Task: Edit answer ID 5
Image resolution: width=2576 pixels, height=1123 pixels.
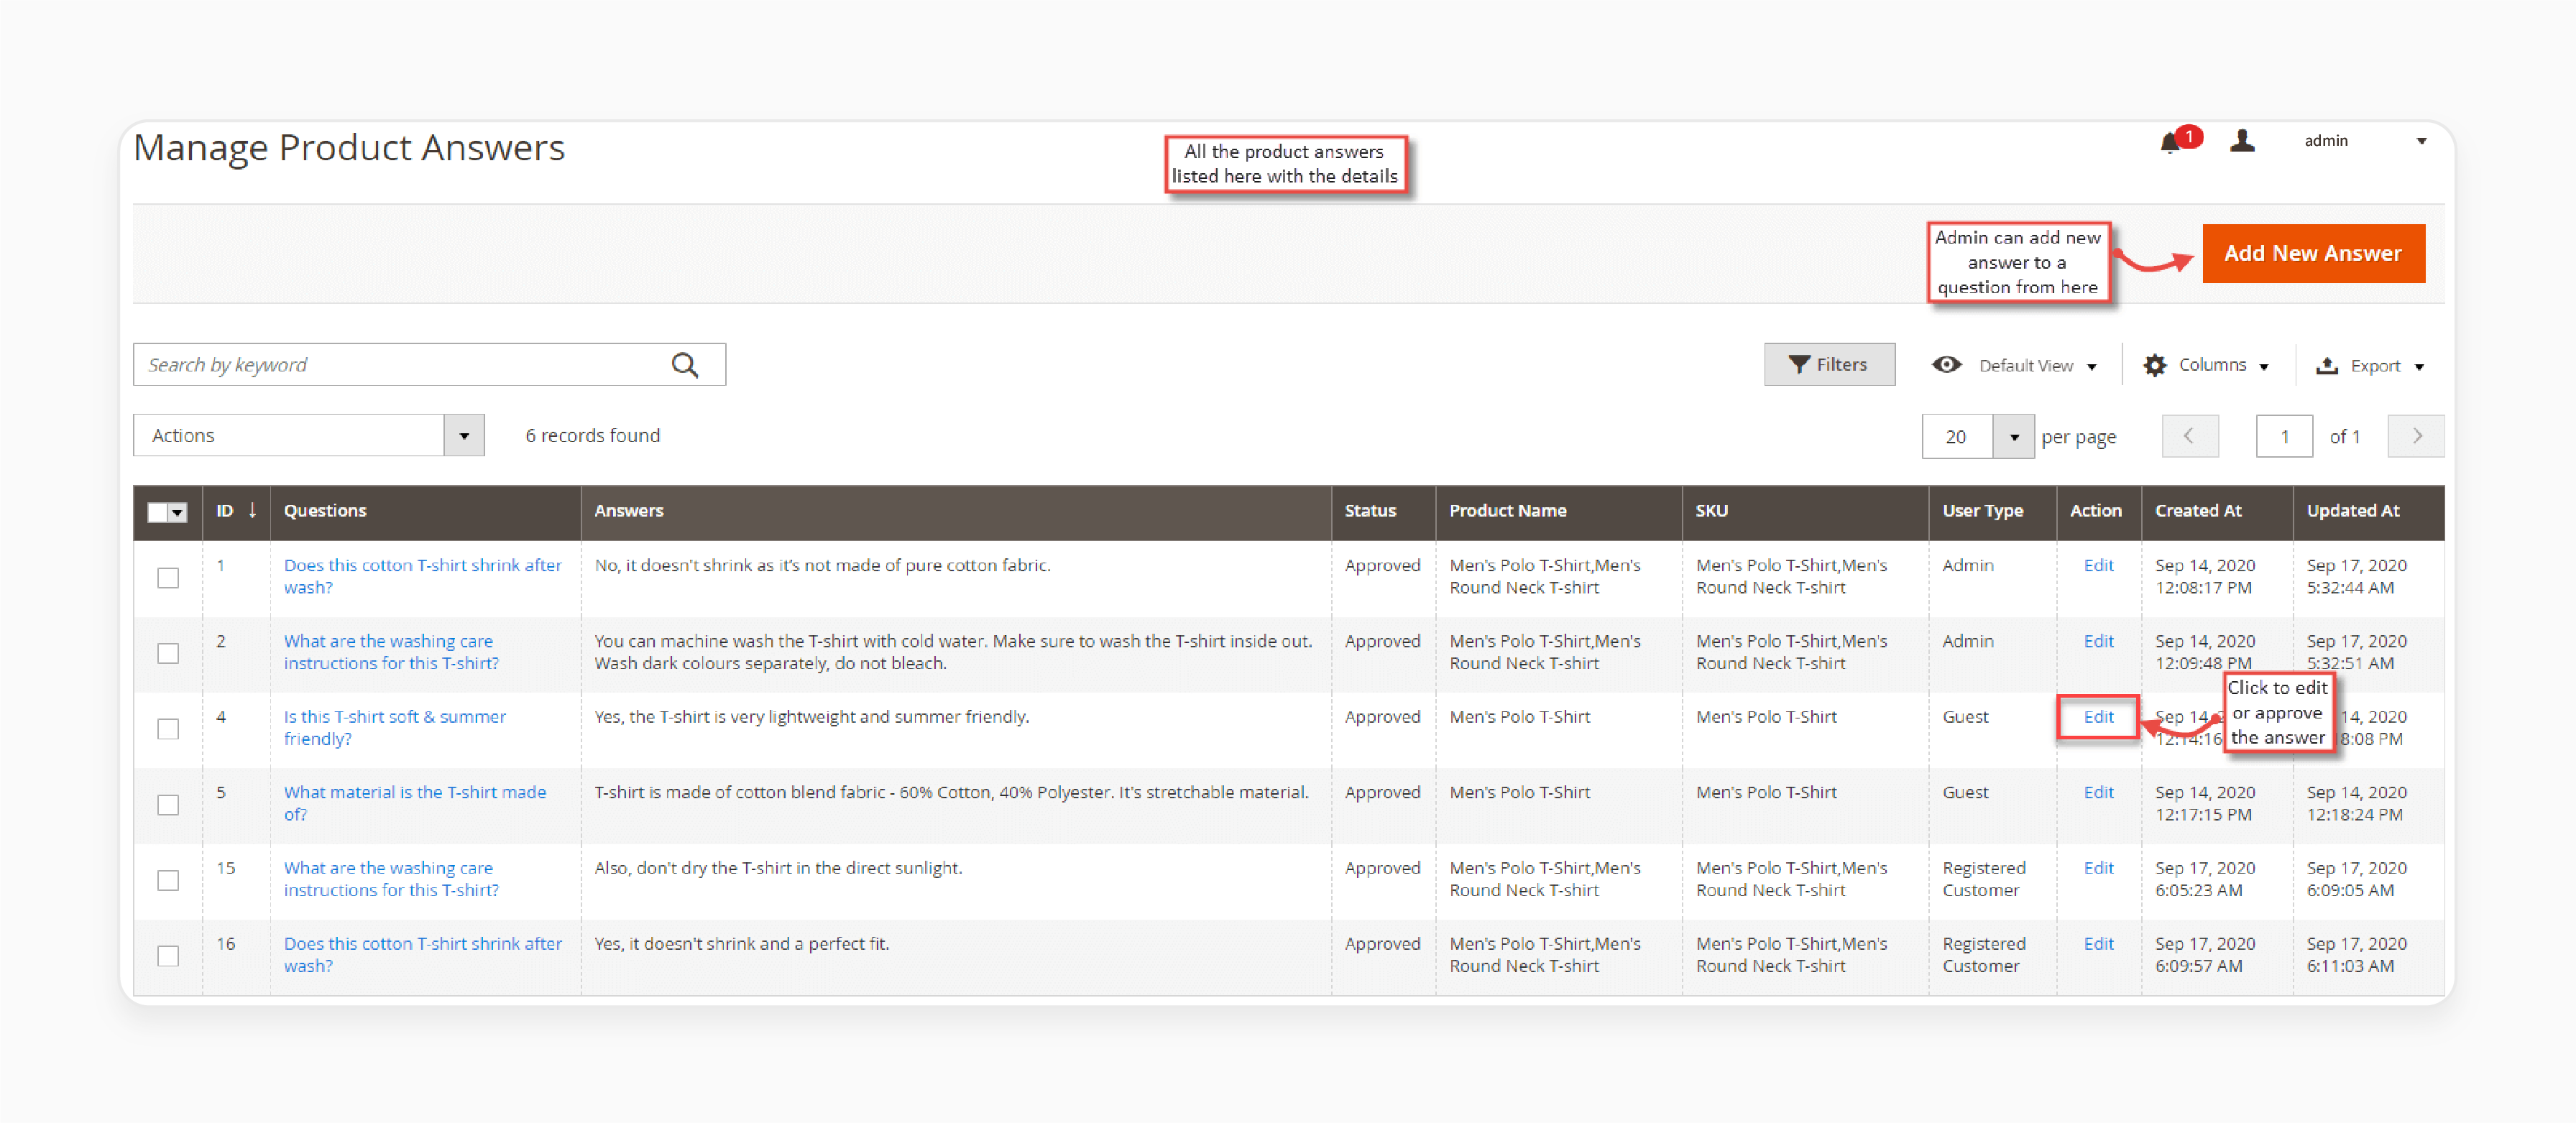Action: (2098, 793)
